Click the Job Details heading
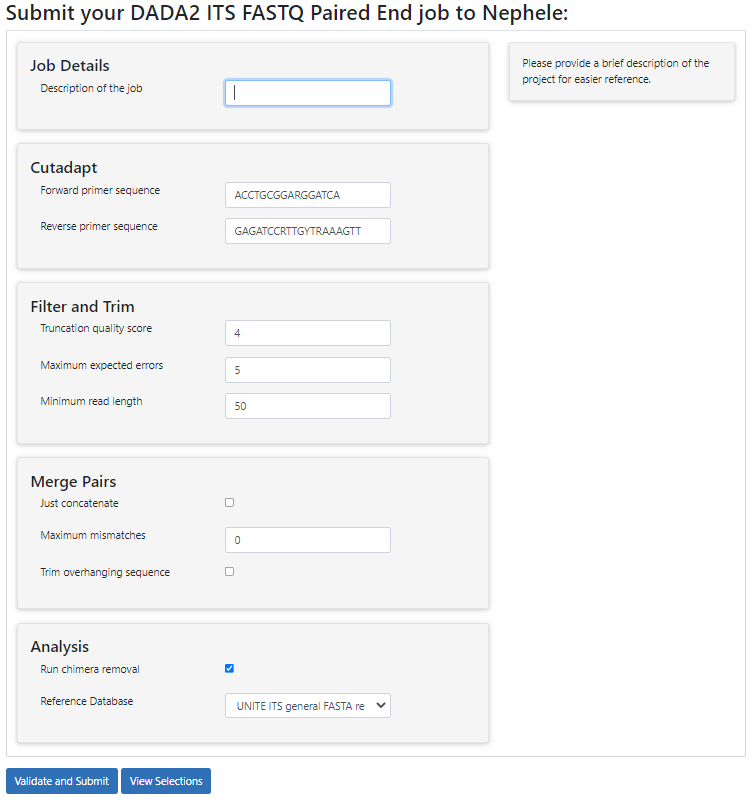Image resolution: width=754 pixels, height=806 pixels. (x=70, y=66)
